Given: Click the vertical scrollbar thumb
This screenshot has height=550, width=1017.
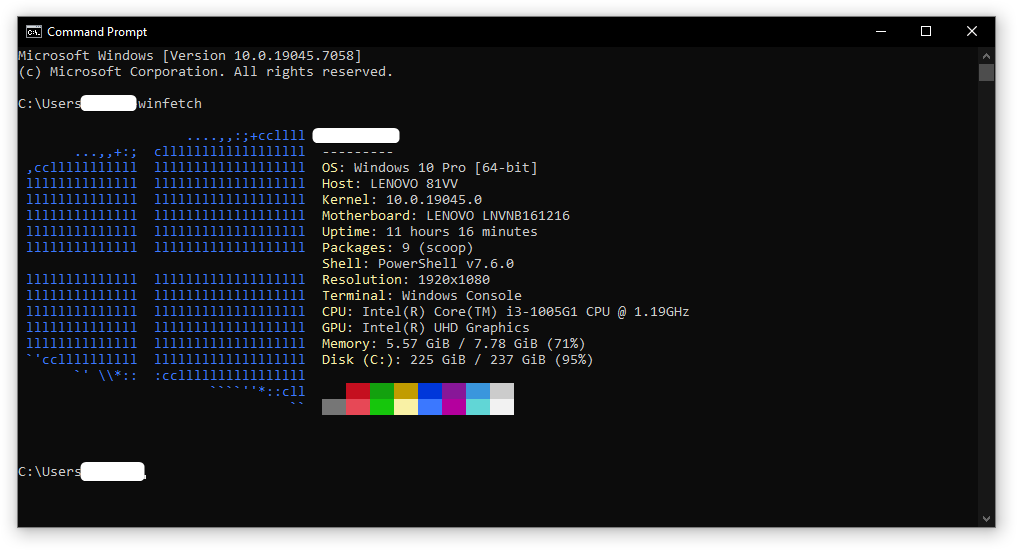Looking at the screenshot, I should pyautogui.click(x=987, y=72).
